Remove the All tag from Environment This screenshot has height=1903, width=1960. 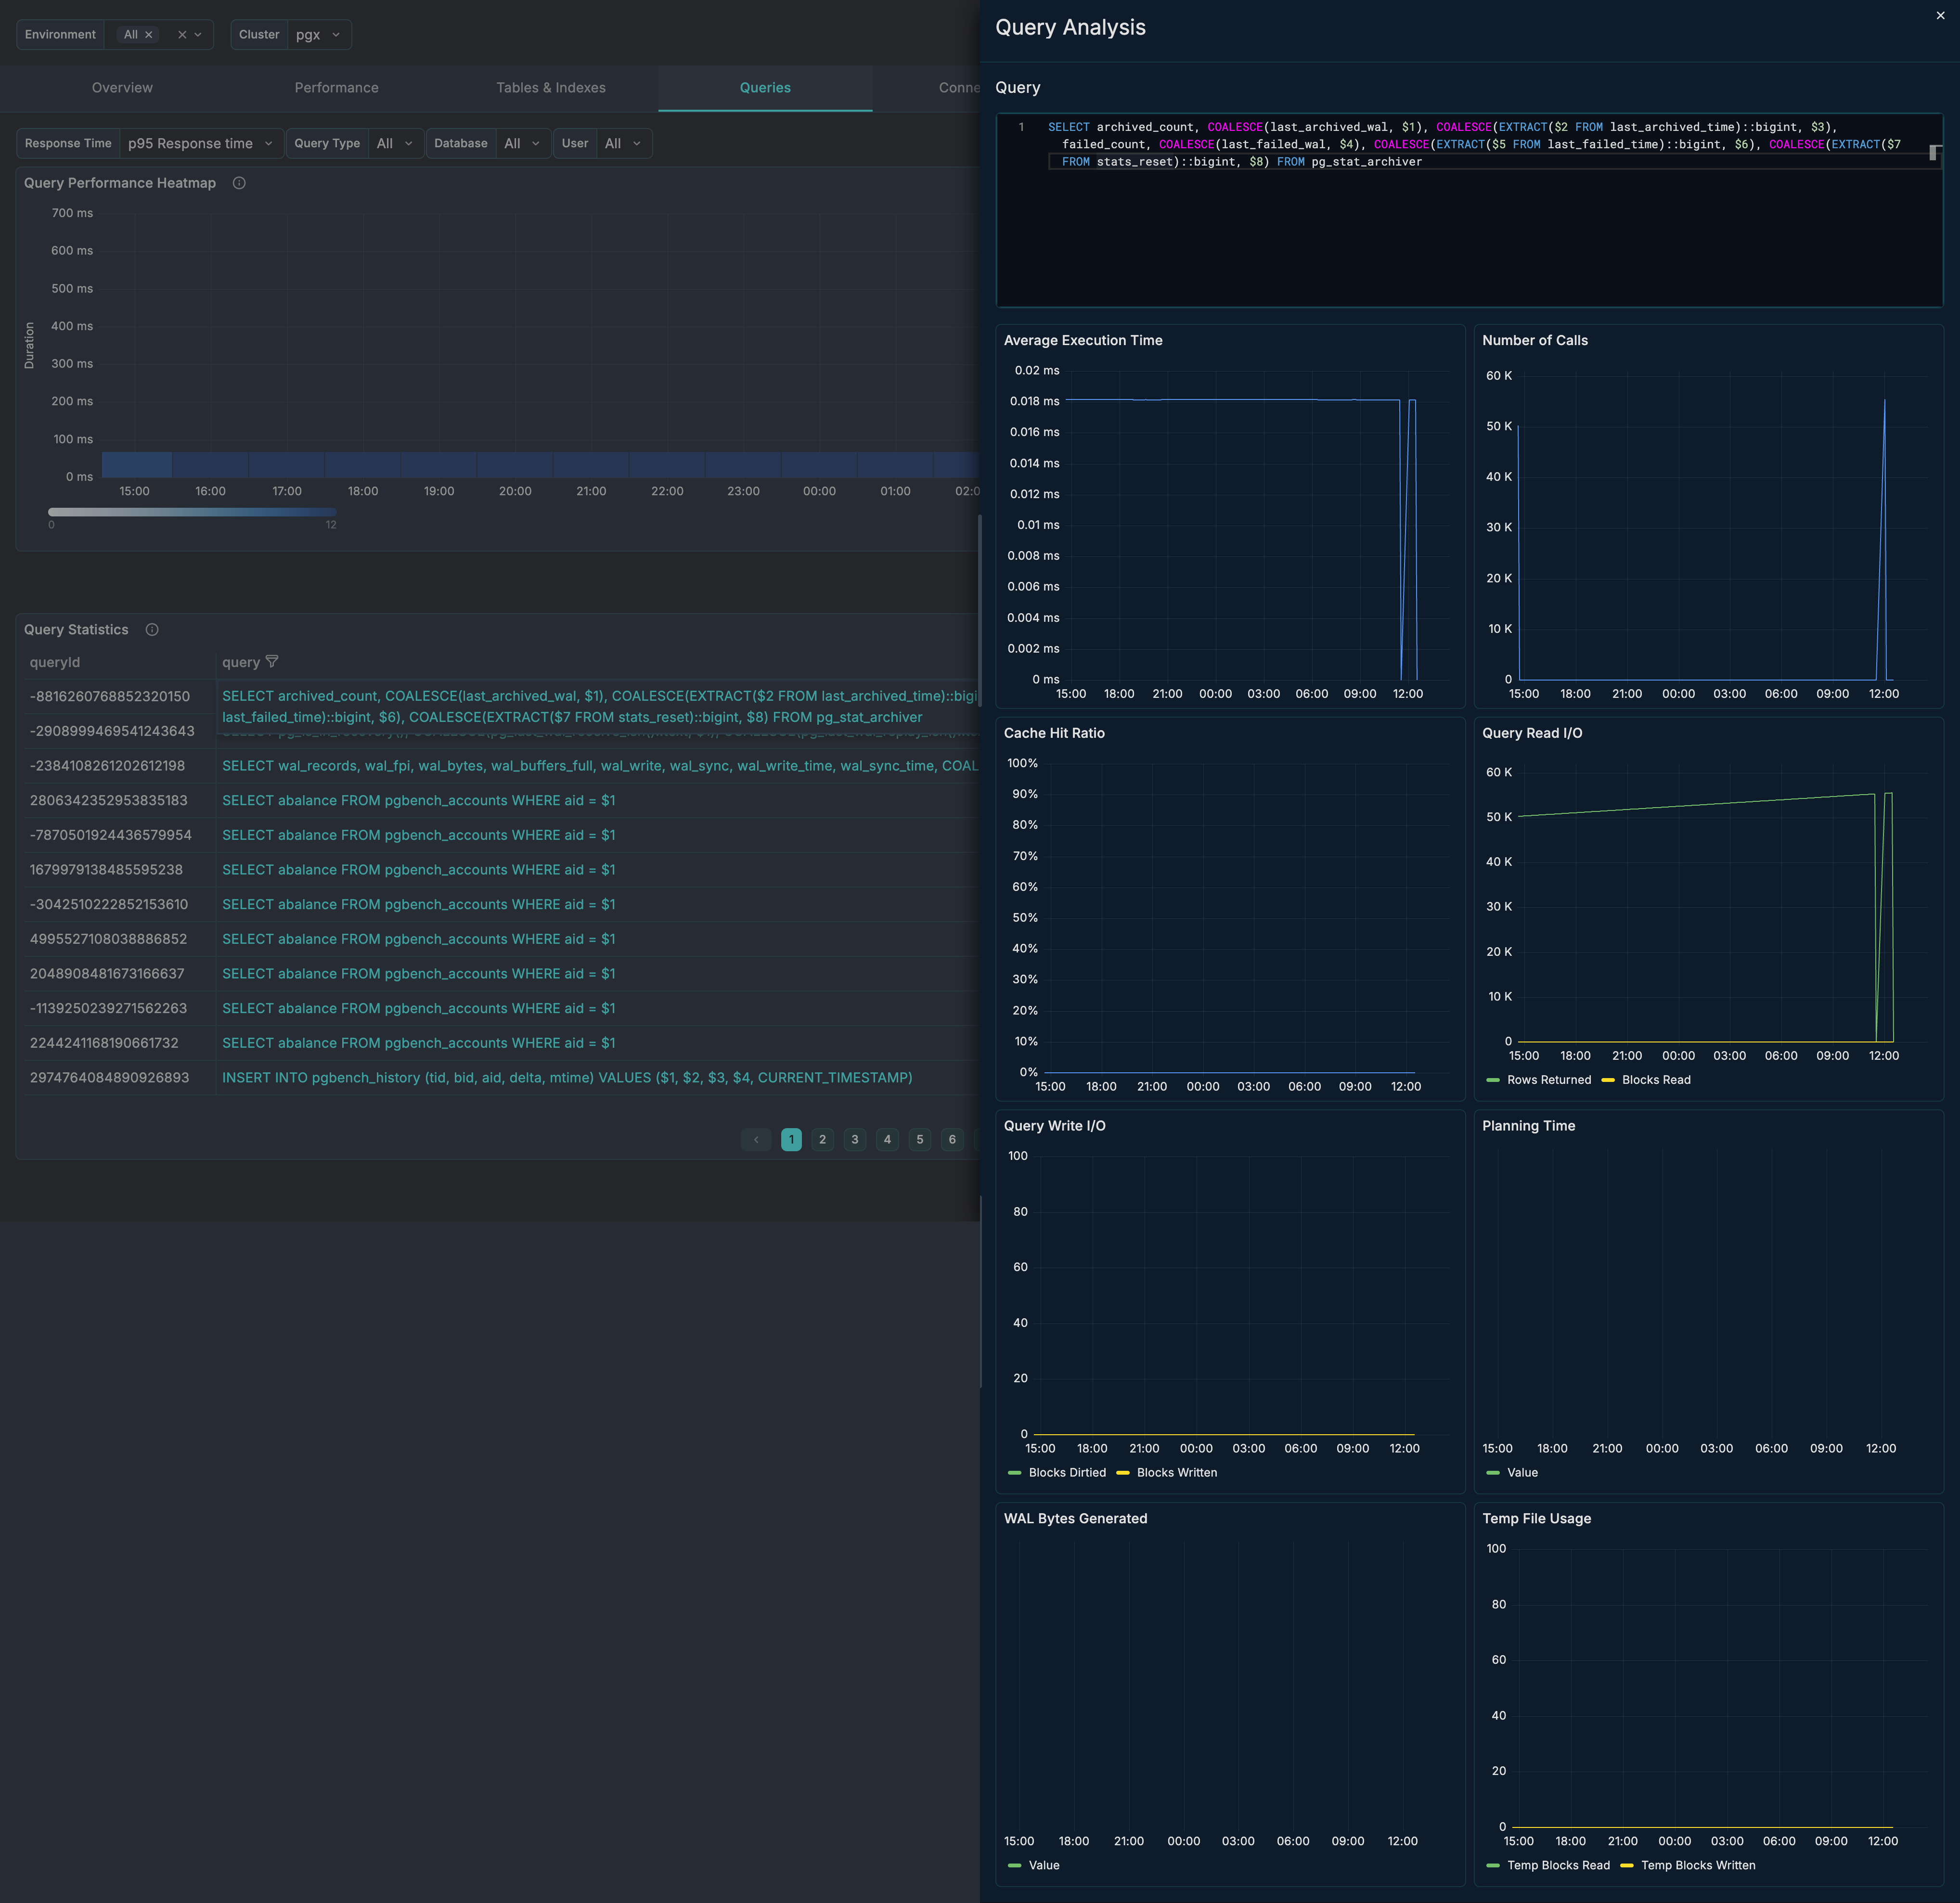click(x=149, y=35)
